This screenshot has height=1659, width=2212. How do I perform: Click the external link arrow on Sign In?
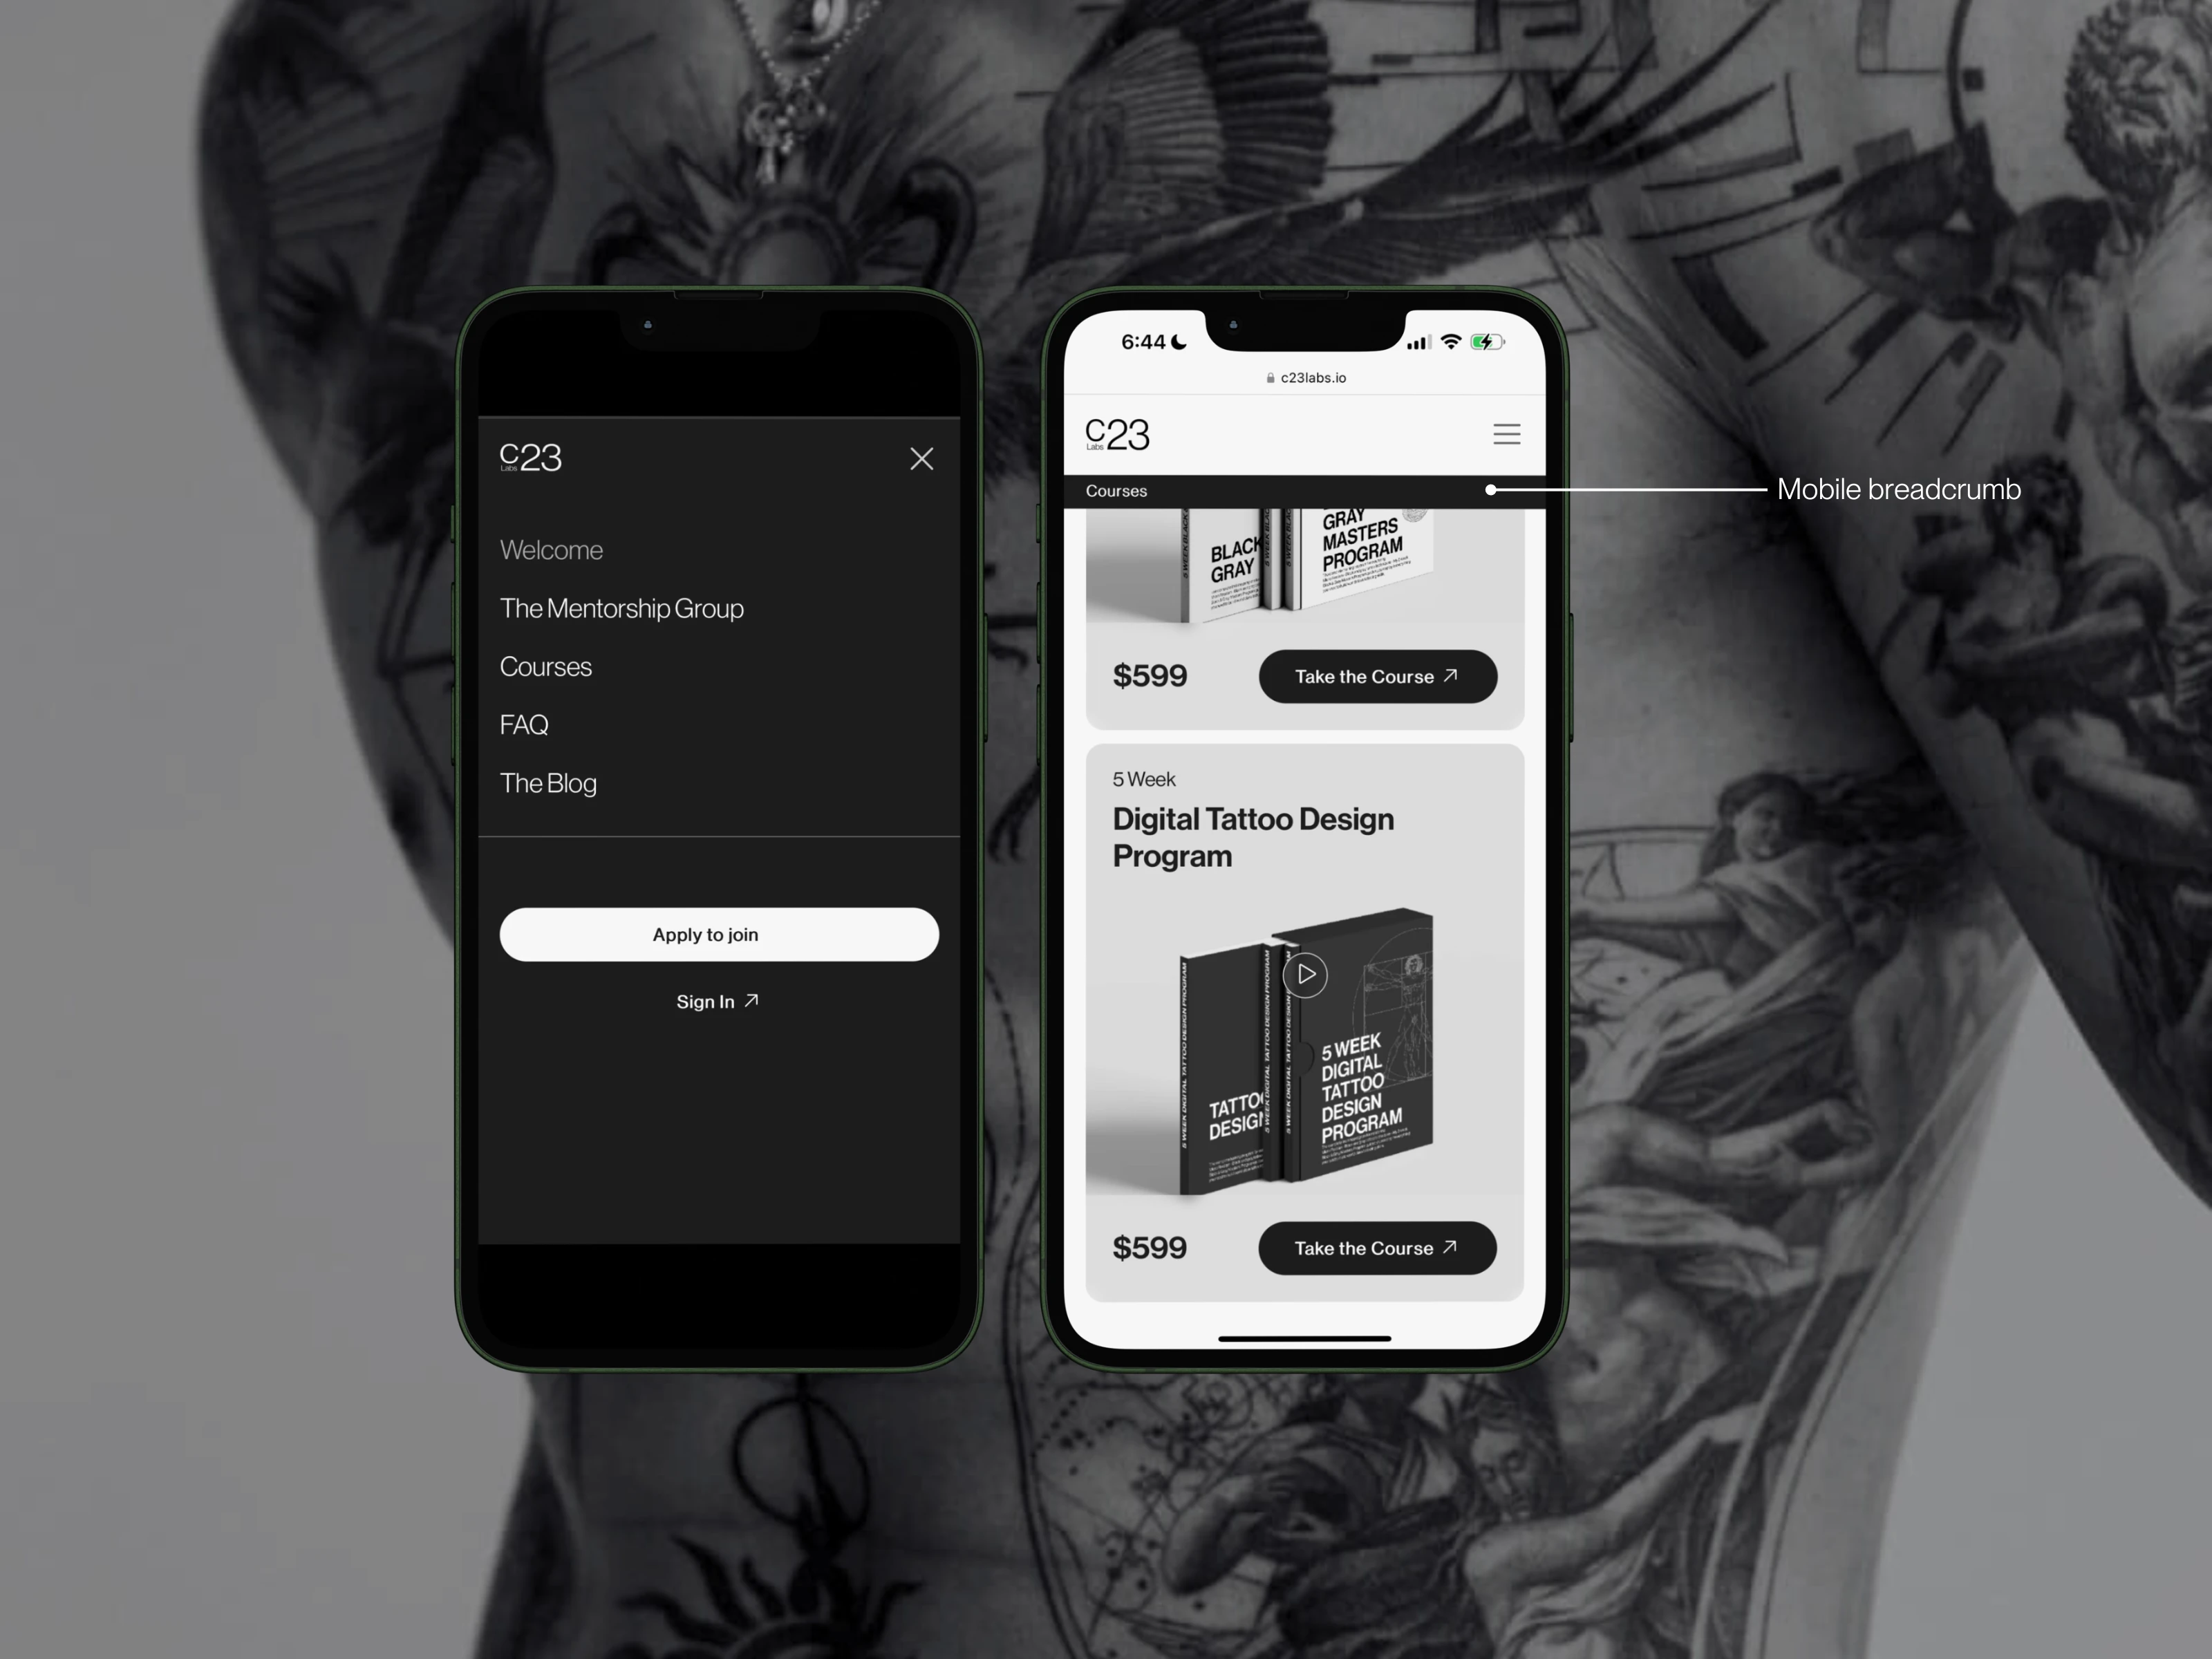pyautogui.click(x=753, y=1000)
